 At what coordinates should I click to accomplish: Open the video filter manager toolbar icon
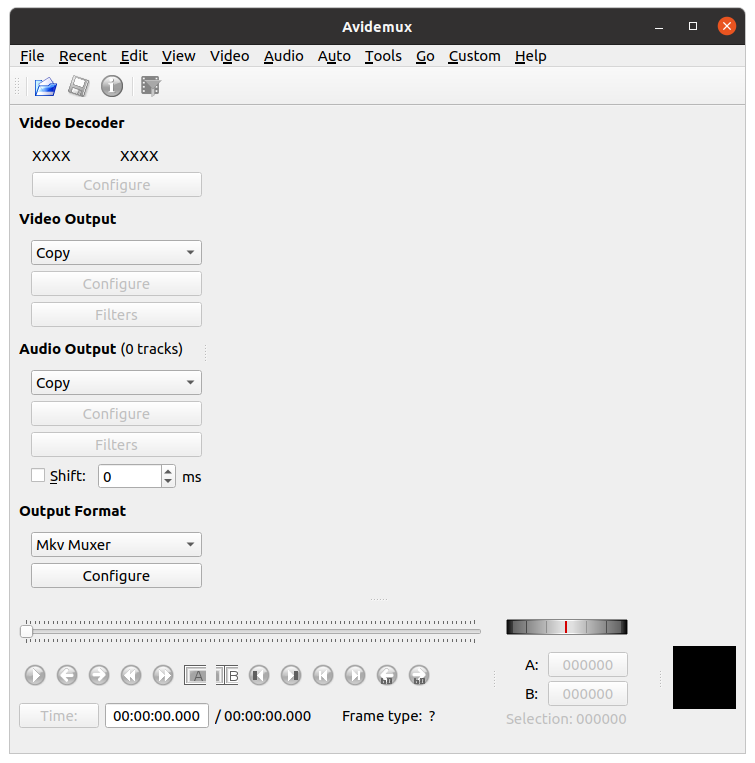tap(151, 87)
